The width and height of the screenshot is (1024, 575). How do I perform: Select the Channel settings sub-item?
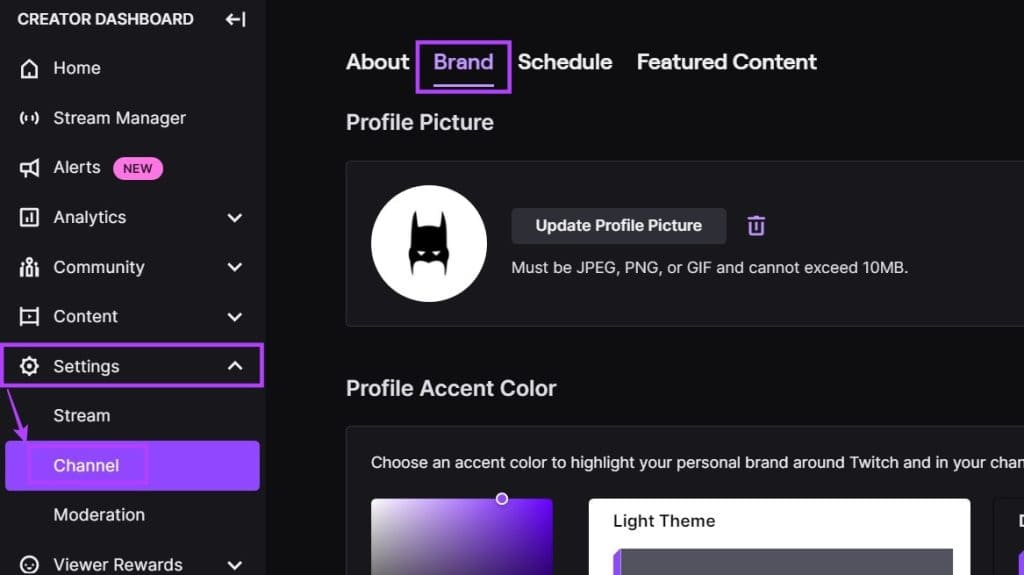coord(132,465)
